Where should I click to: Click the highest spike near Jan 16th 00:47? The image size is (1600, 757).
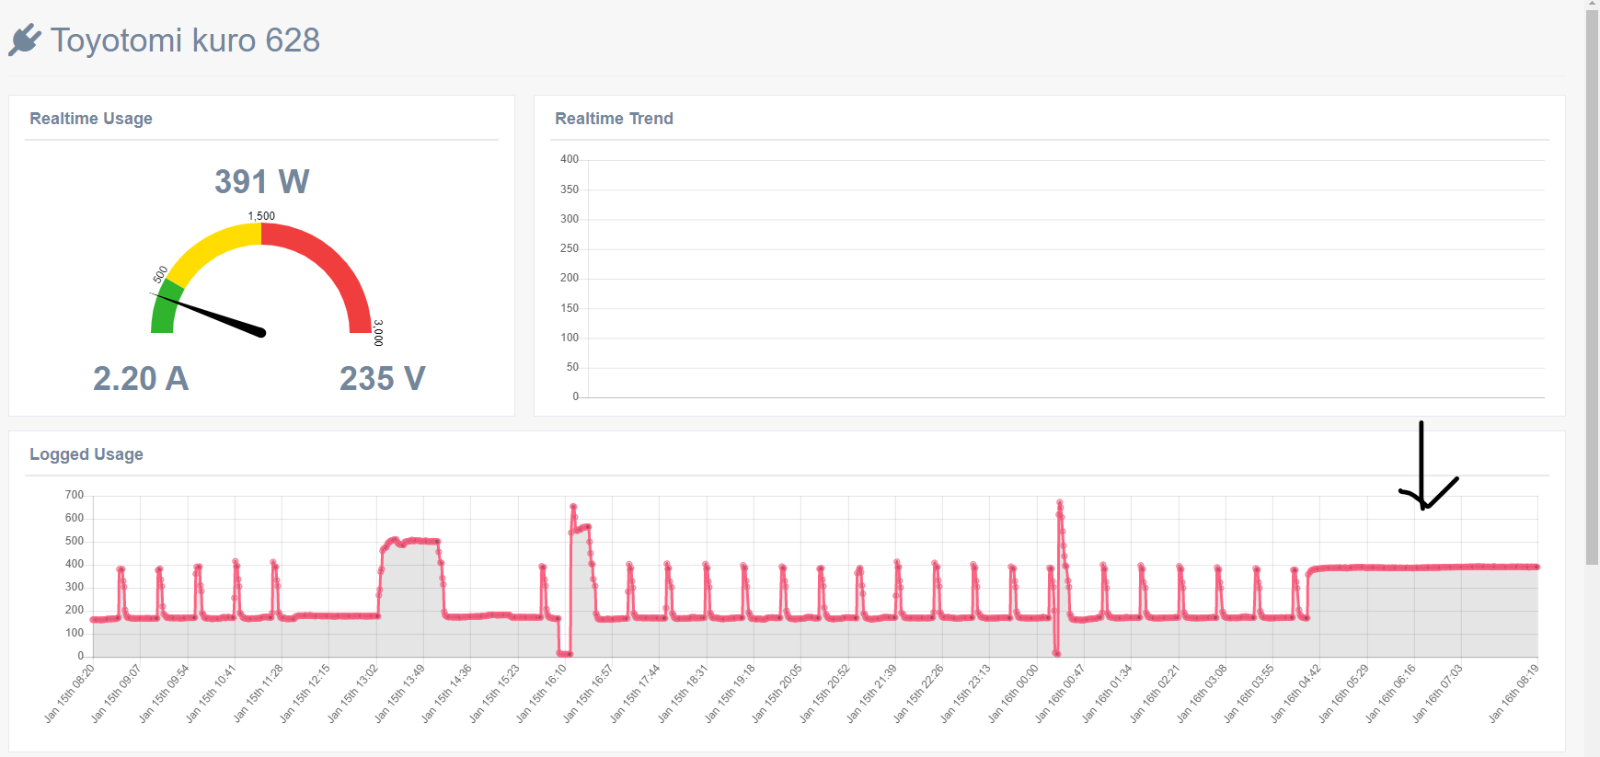pos(1059,503)
